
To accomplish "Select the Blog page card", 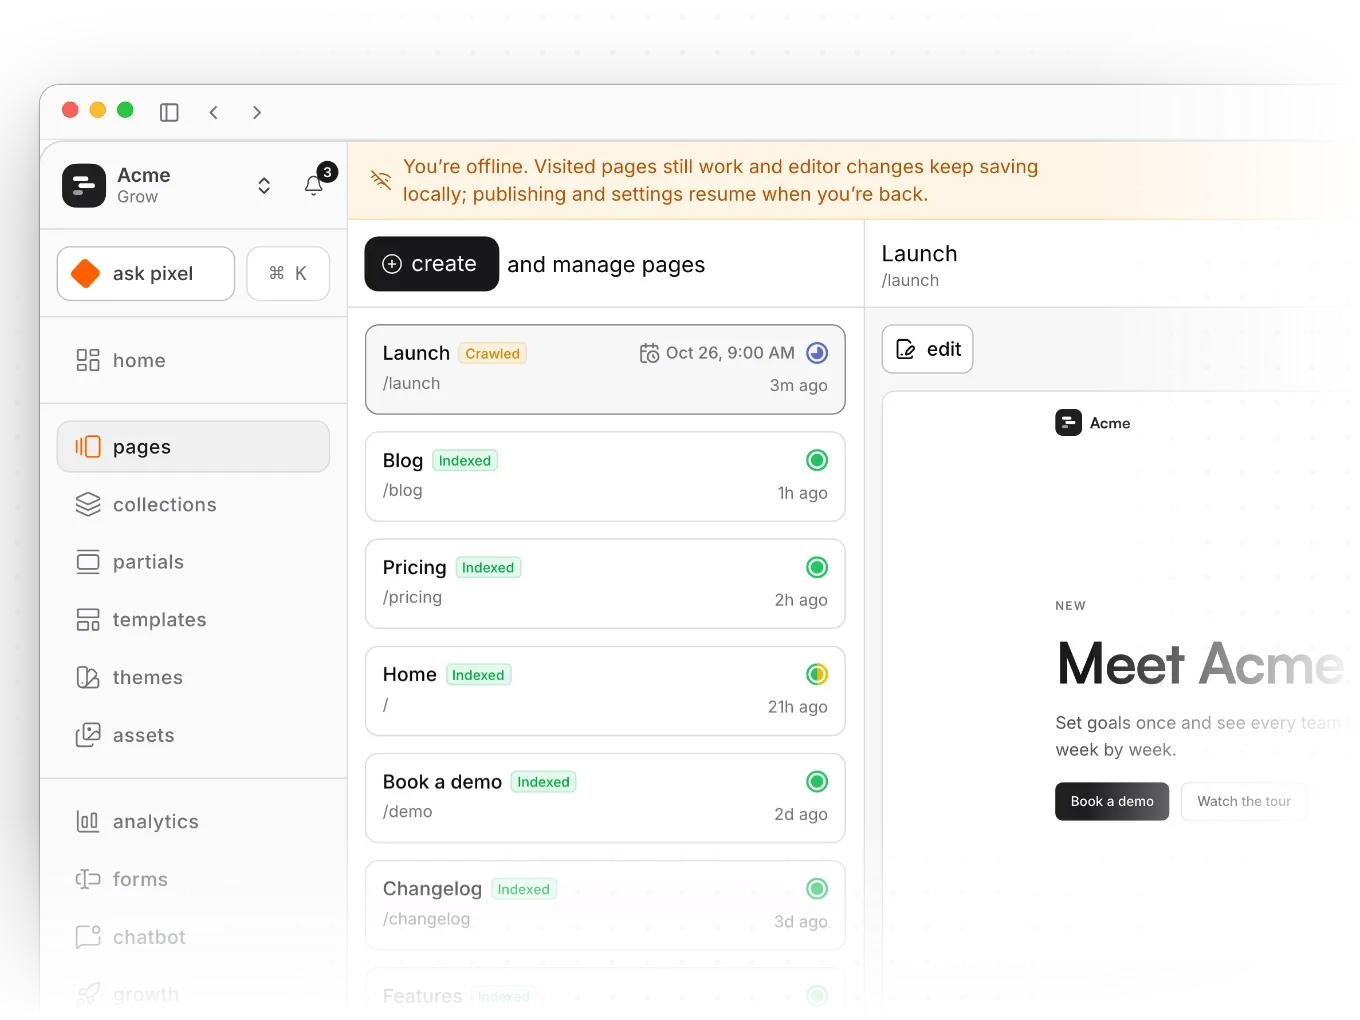I will 605,476.
